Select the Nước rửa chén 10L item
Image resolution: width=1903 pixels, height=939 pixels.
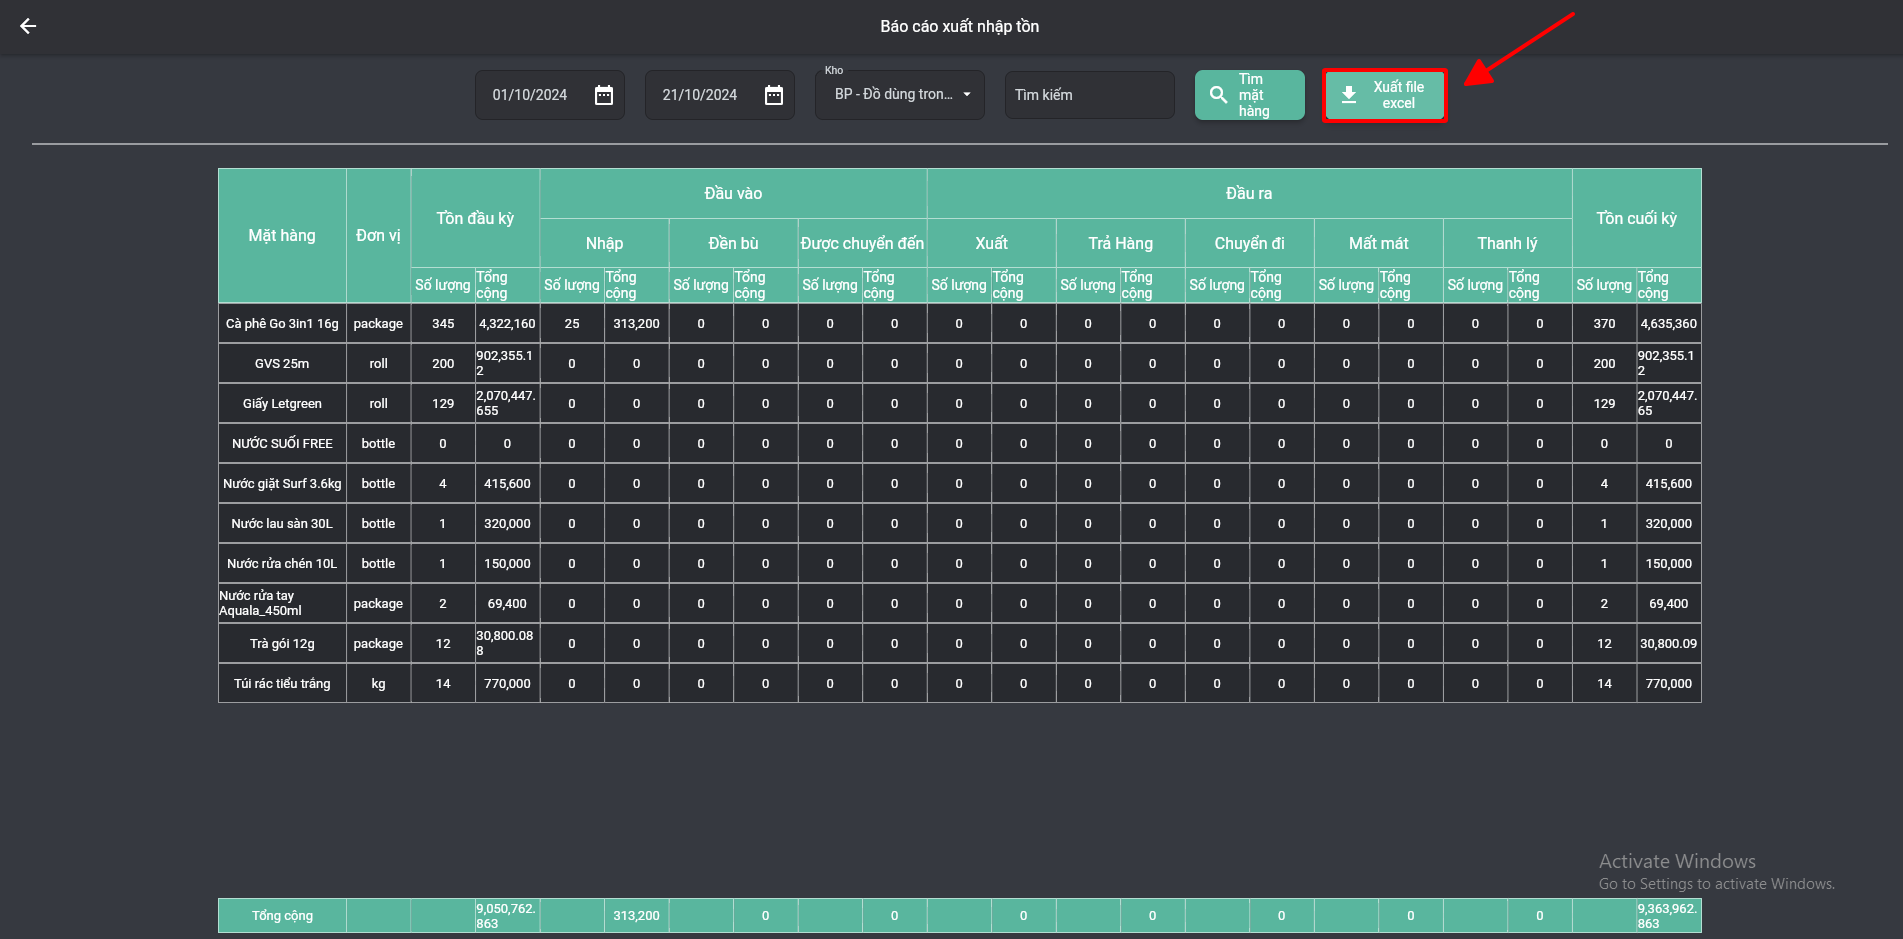[x=282, y=564]
